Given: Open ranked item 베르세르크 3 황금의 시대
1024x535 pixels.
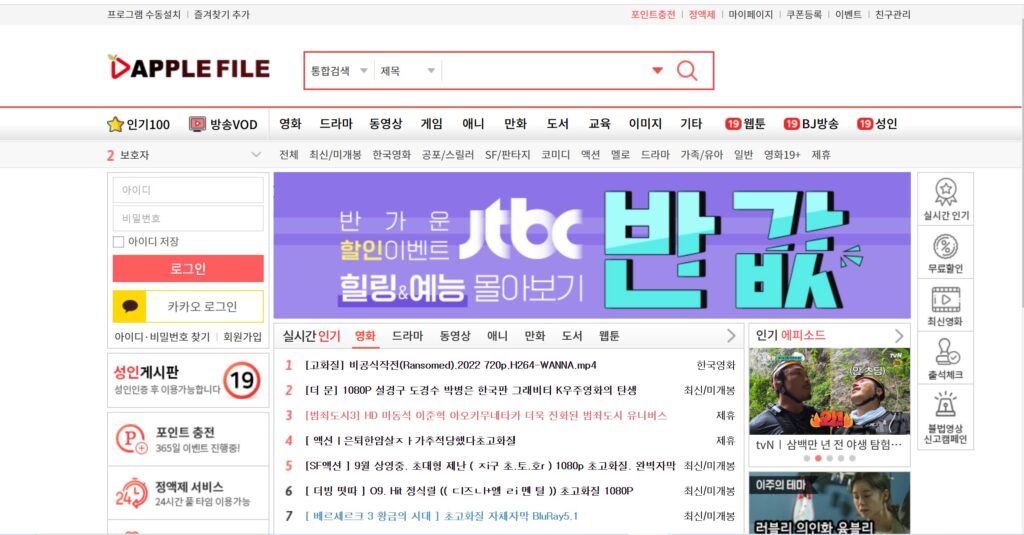Looking at the screenshot, I should click(441, 516).
